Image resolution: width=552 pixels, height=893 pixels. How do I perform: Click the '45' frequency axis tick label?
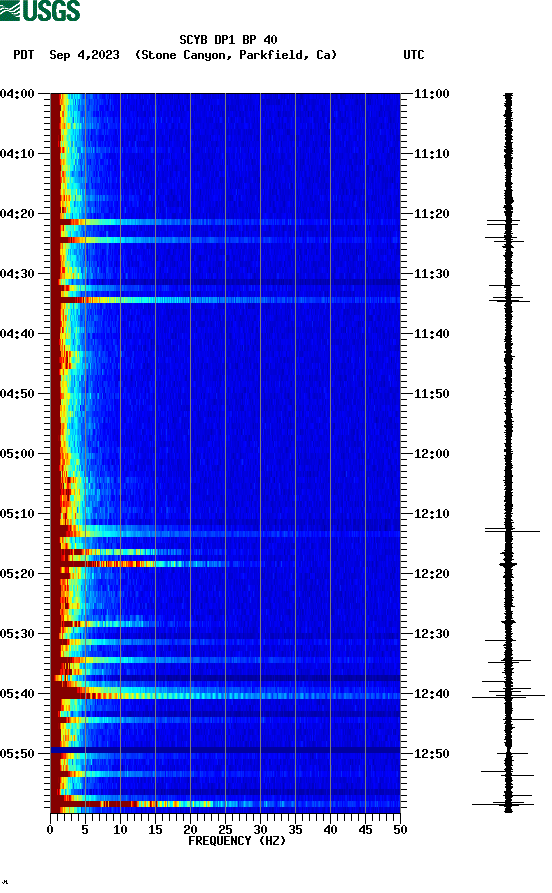pos(365,830)
